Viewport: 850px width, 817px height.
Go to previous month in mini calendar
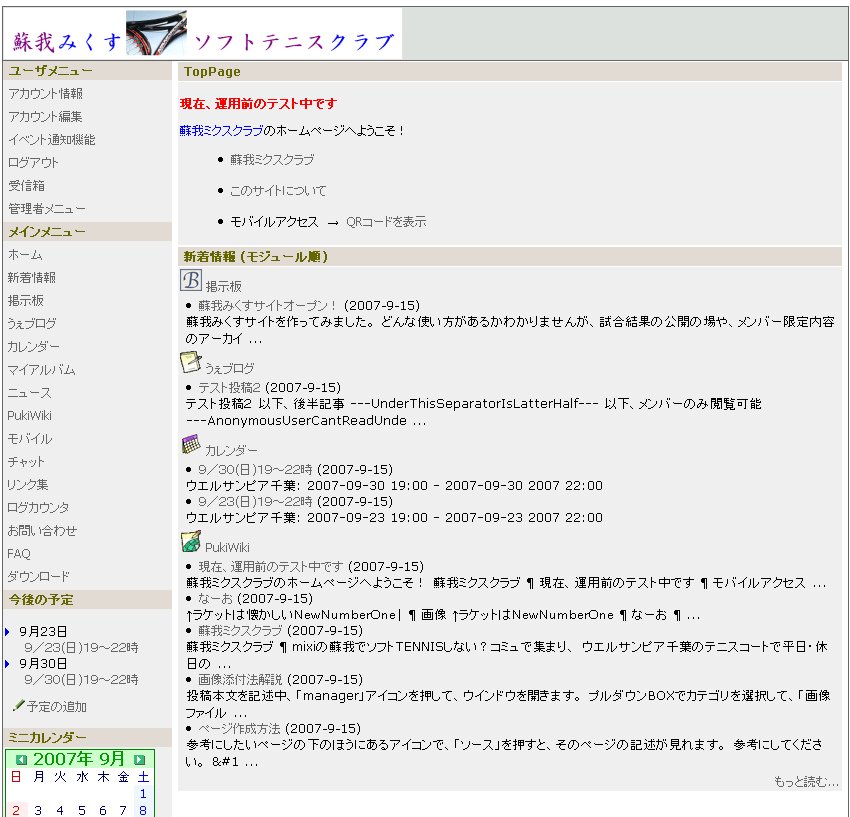click(21, 760)
